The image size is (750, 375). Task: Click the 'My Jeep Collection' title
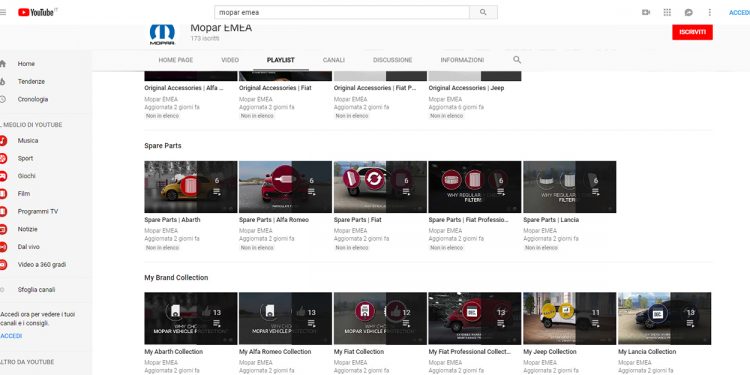coord(550,352)
